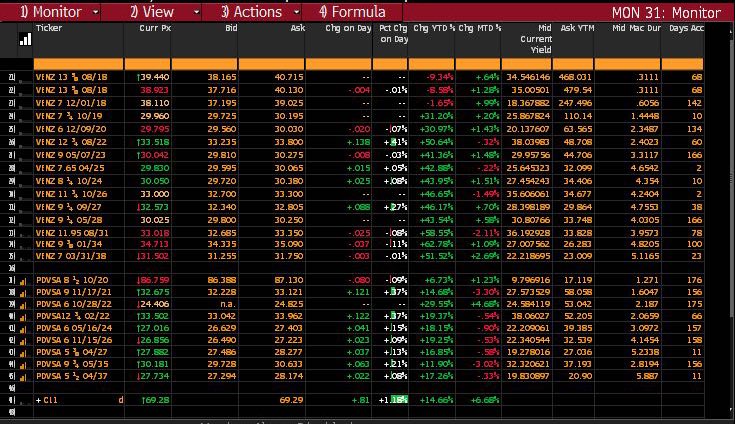Expand the Monitor dropdown arrow
This screenshot has width=735, height=424.
(x=96, y=12)
